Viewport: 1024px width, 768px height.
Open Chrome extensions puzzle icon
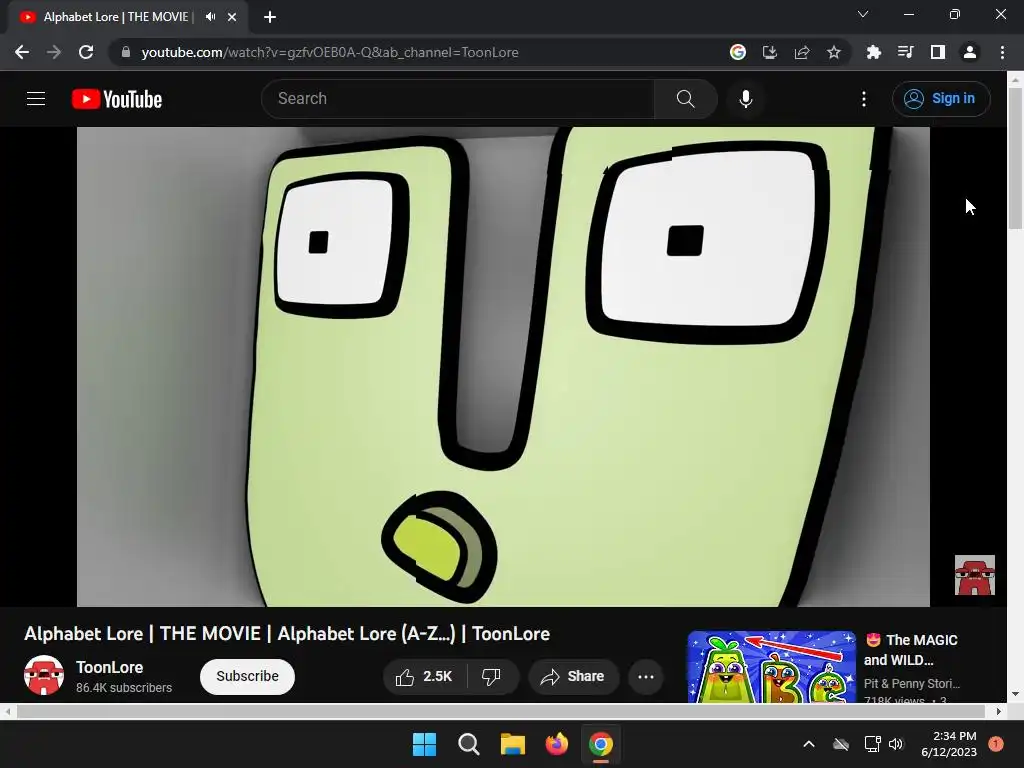coord(874,52)
